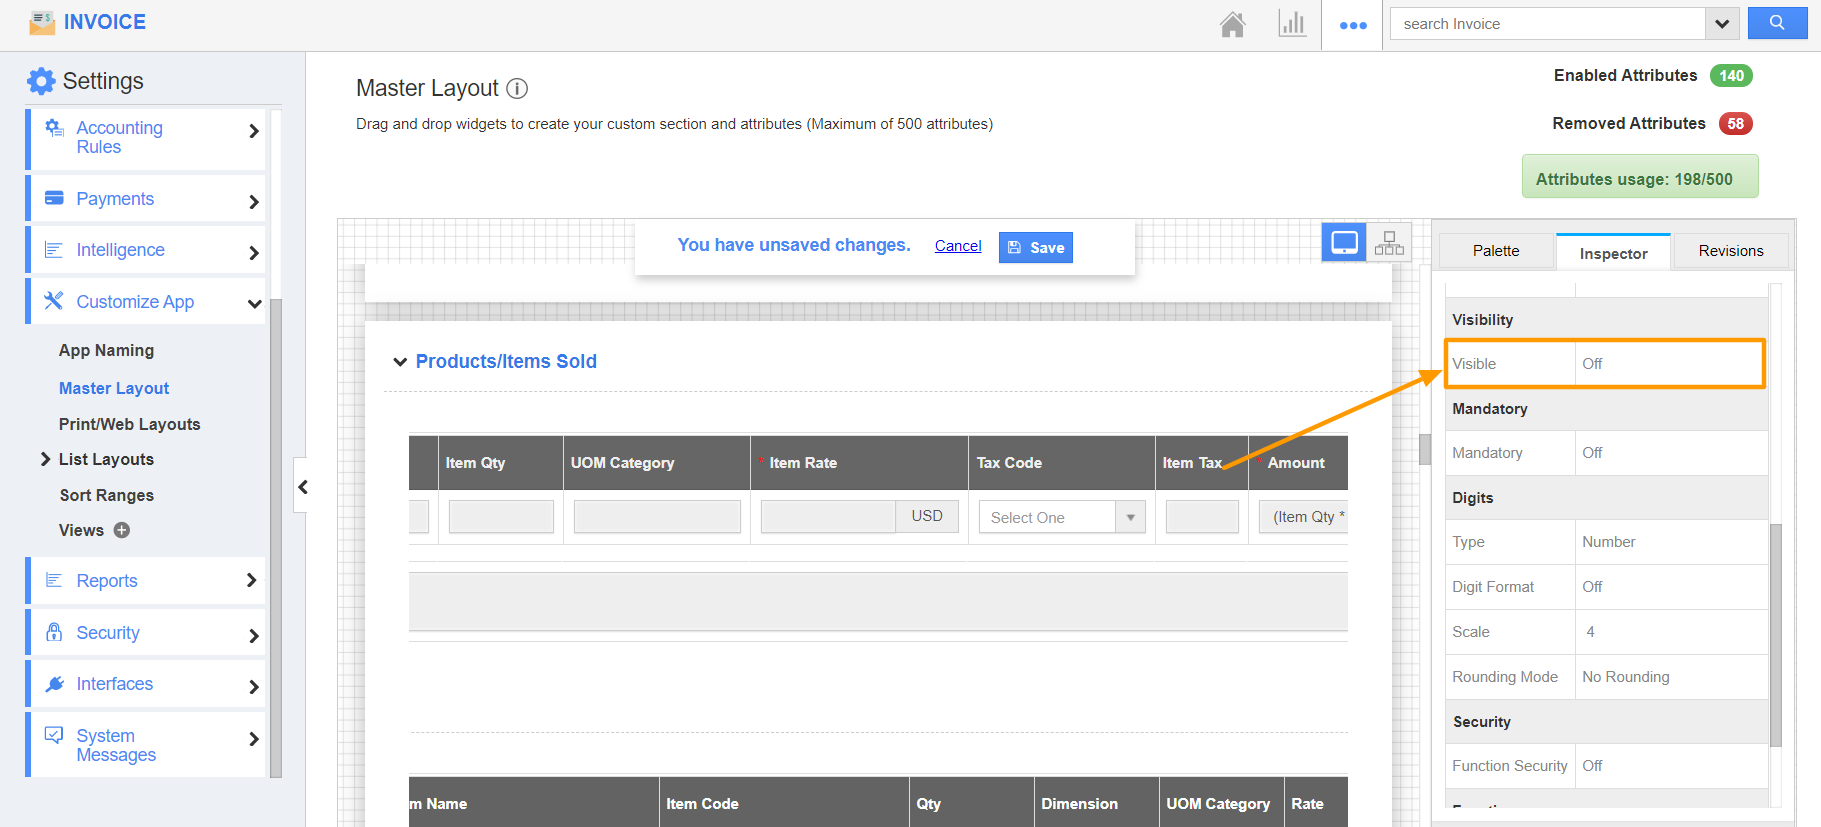Click the Intelligence list icon
This screenshot has height=827, width=1821.
54,250
